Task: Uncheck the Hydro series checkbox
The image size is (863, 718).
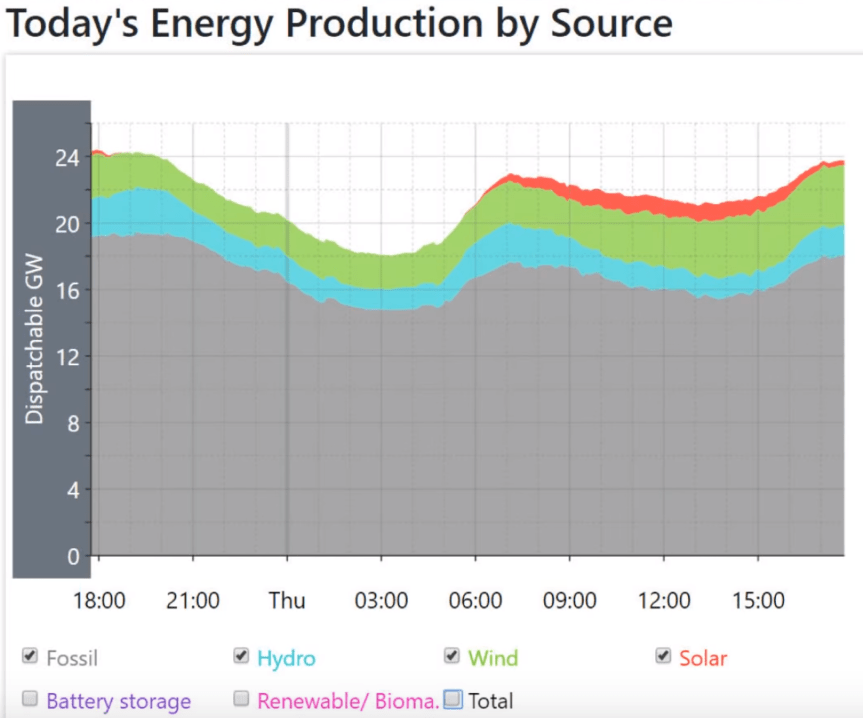Action: (241, 656)
